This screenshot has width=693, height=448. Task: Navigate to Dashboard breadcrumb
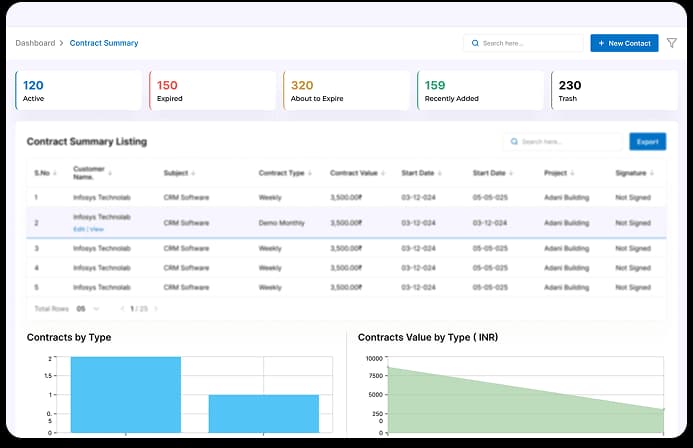click(x=35, y=43)
